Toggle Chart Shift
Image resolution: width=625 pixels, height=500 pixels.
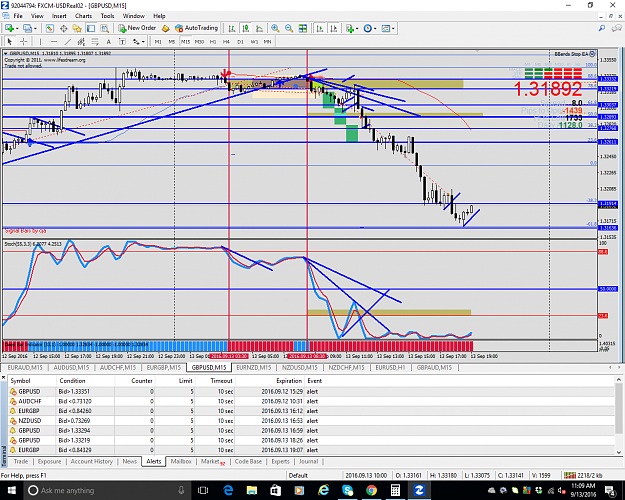click(334, 28)
